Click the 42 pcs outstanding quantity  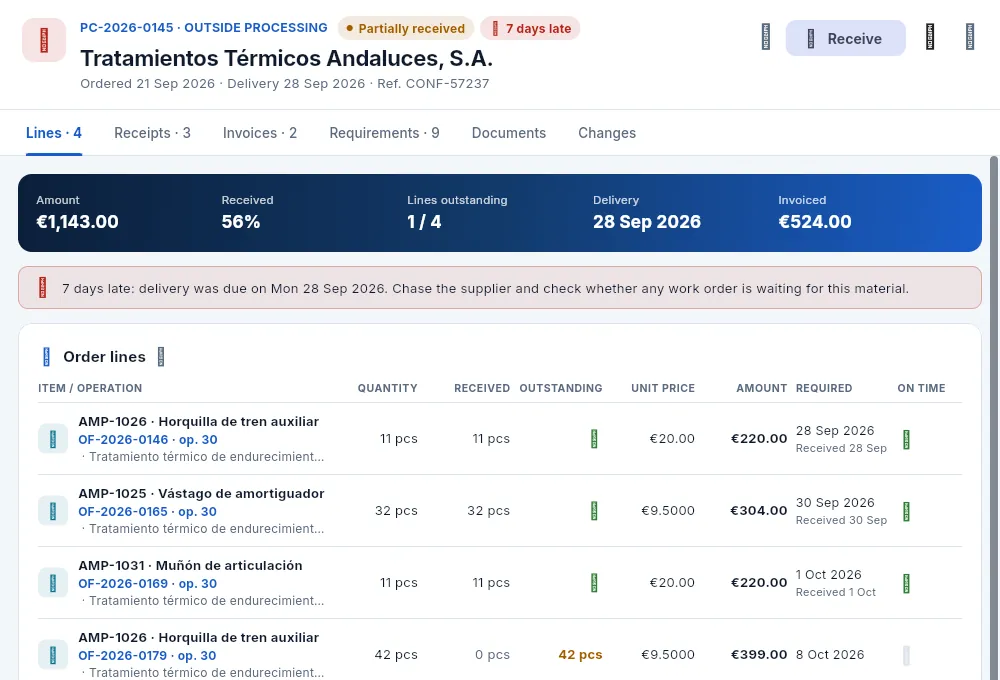[580, 655]
